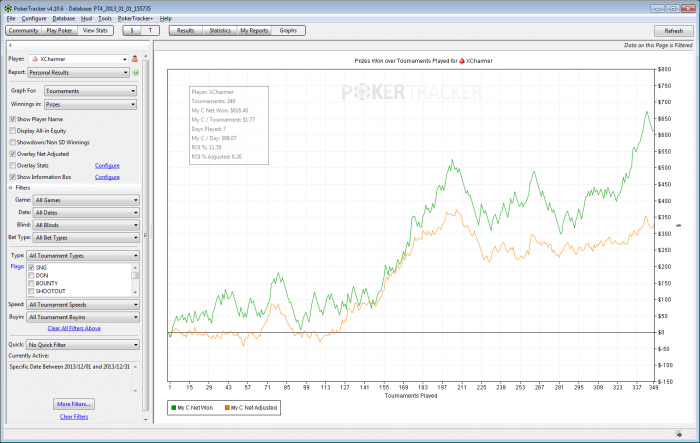
Task: Click the green icon next to Report dropdown
Action: pos(135,73)
